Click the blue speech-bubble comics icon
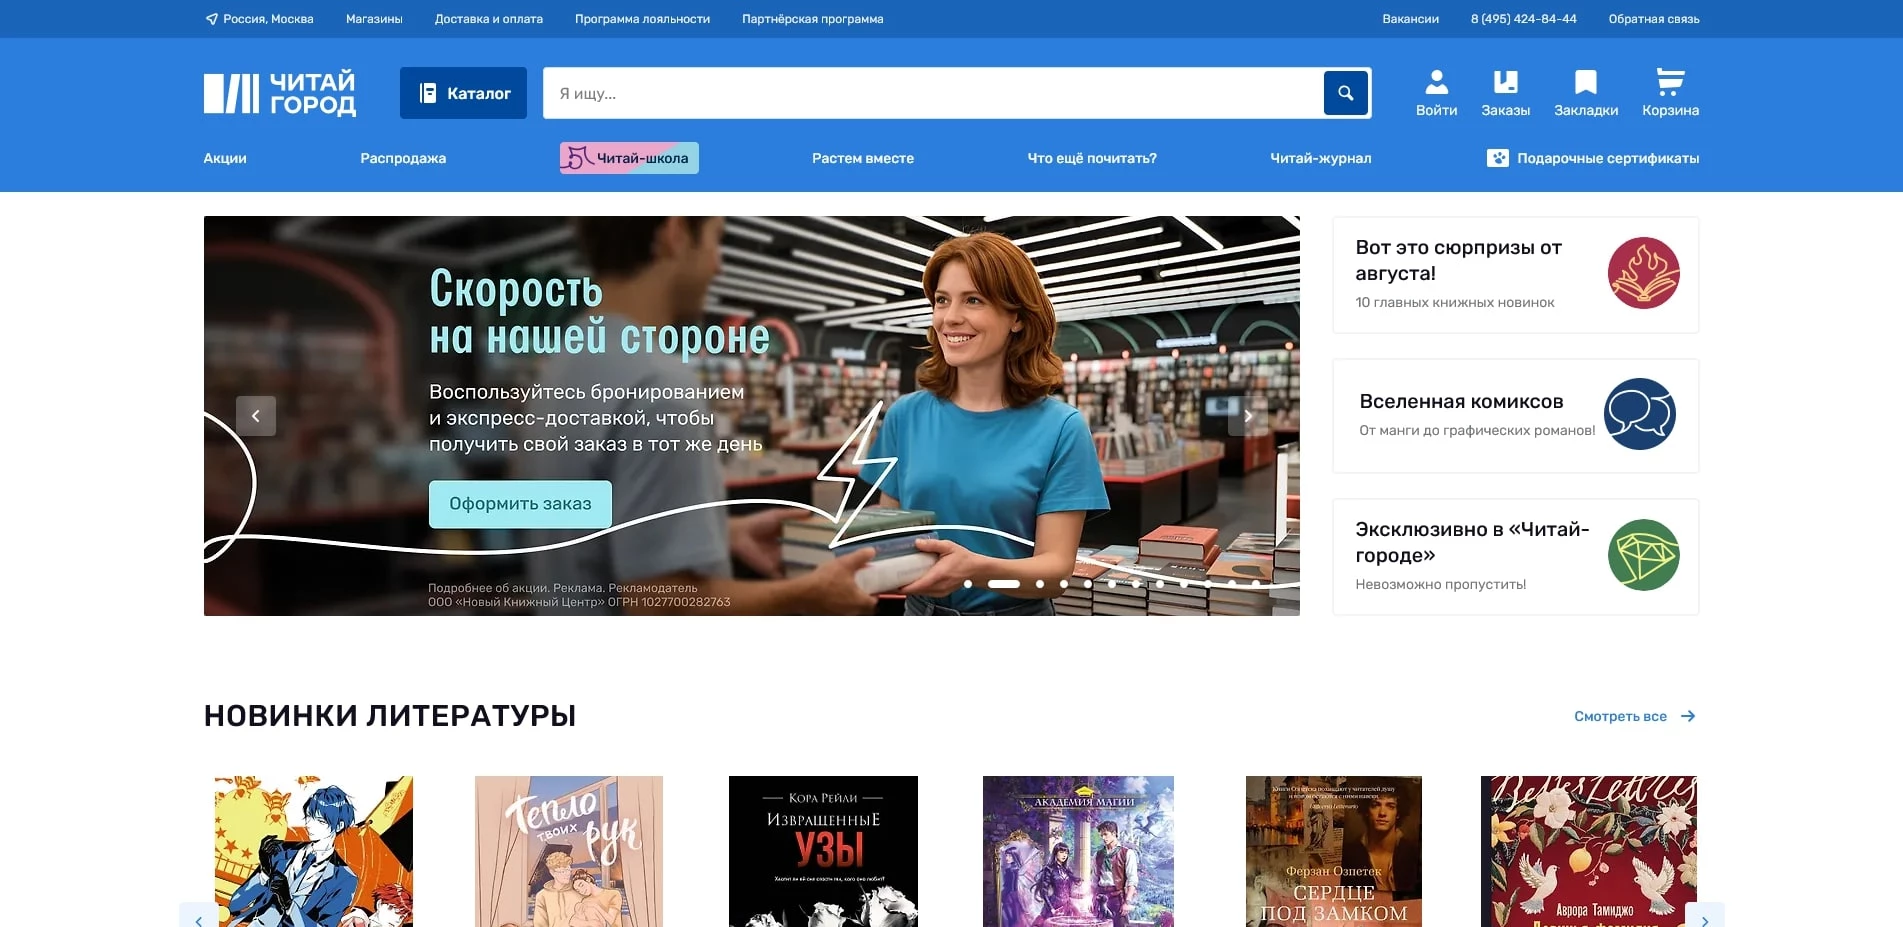The width and height of the screenshot is (1903, 927). (x=1641, y=415)
